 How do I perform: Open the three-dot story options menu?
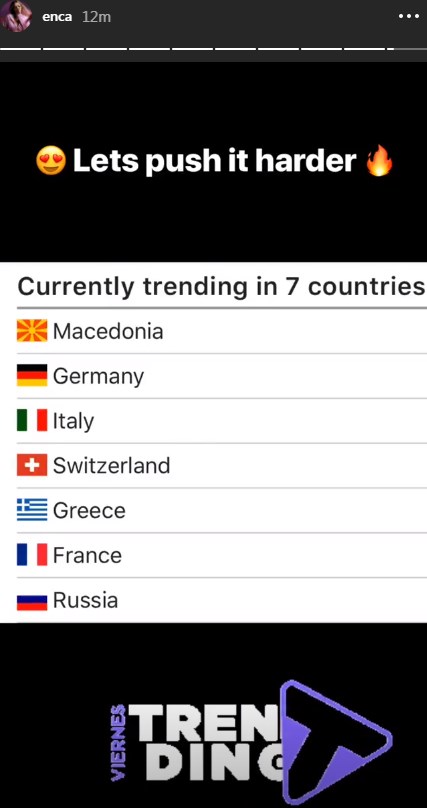(x=409, y=16)
